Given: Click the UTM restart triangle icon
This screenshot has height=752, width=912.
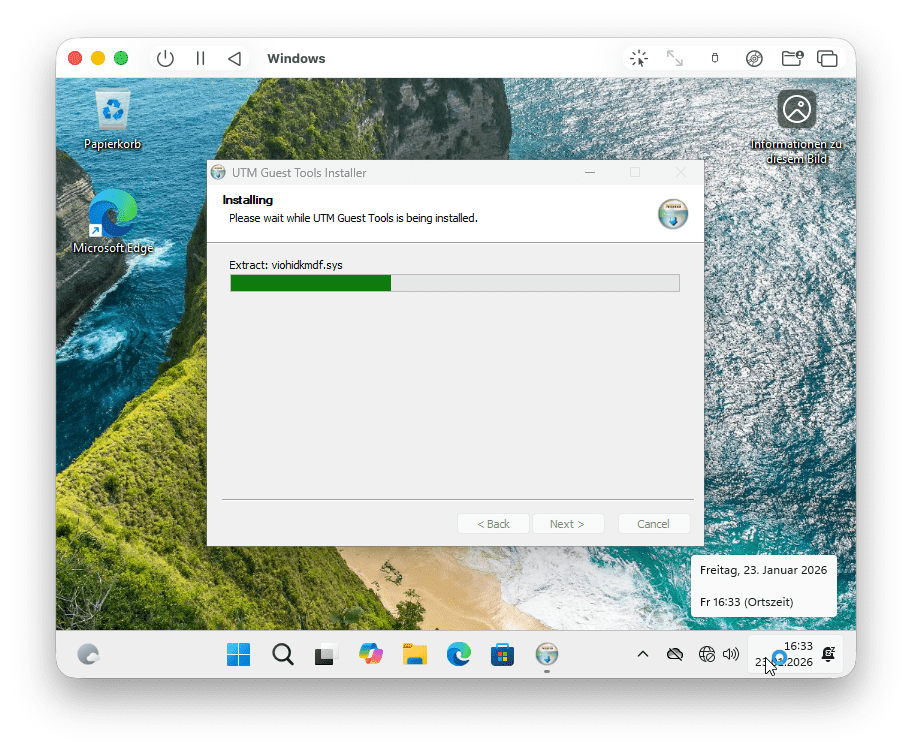Looking at the screenshot, I should tap(234, 58).
